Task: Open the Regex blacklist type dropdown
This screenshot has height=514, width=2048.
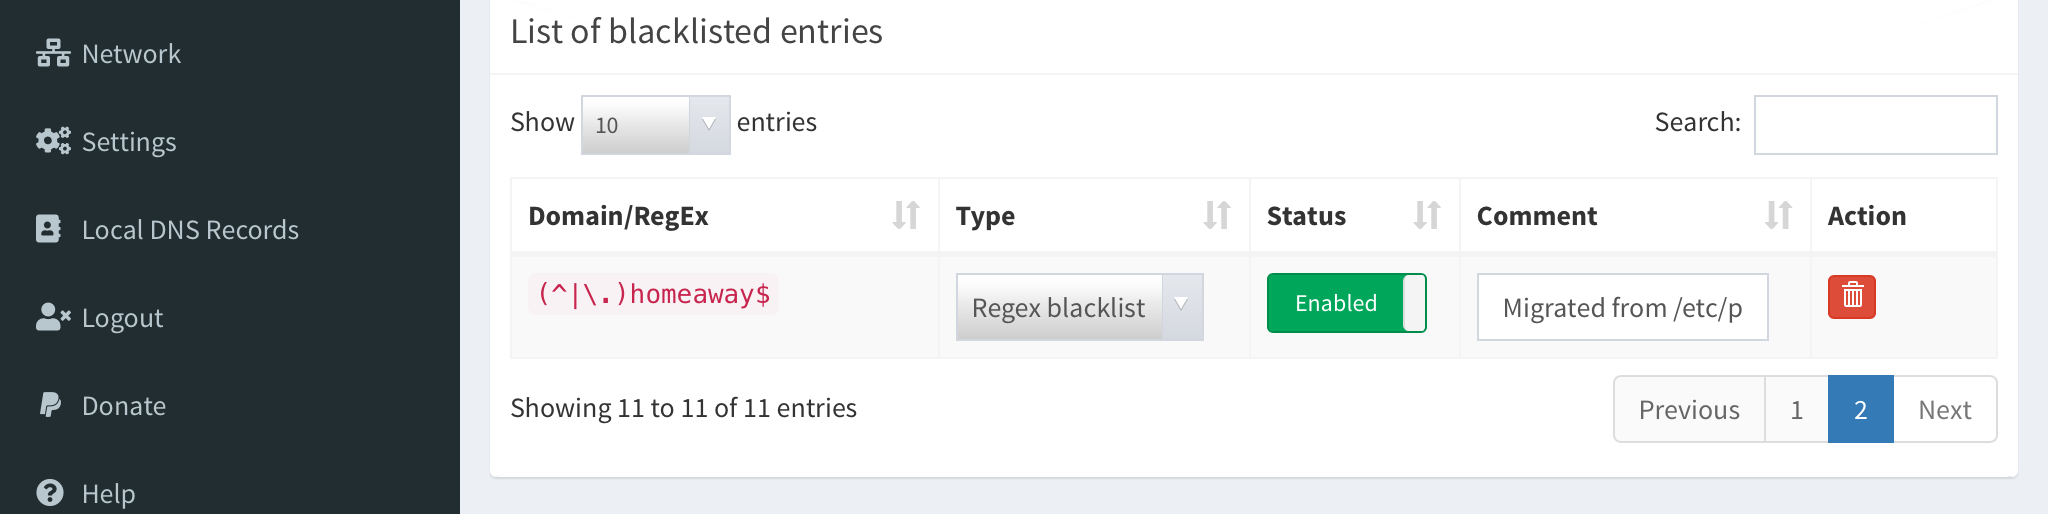Action: [1079, 307]
